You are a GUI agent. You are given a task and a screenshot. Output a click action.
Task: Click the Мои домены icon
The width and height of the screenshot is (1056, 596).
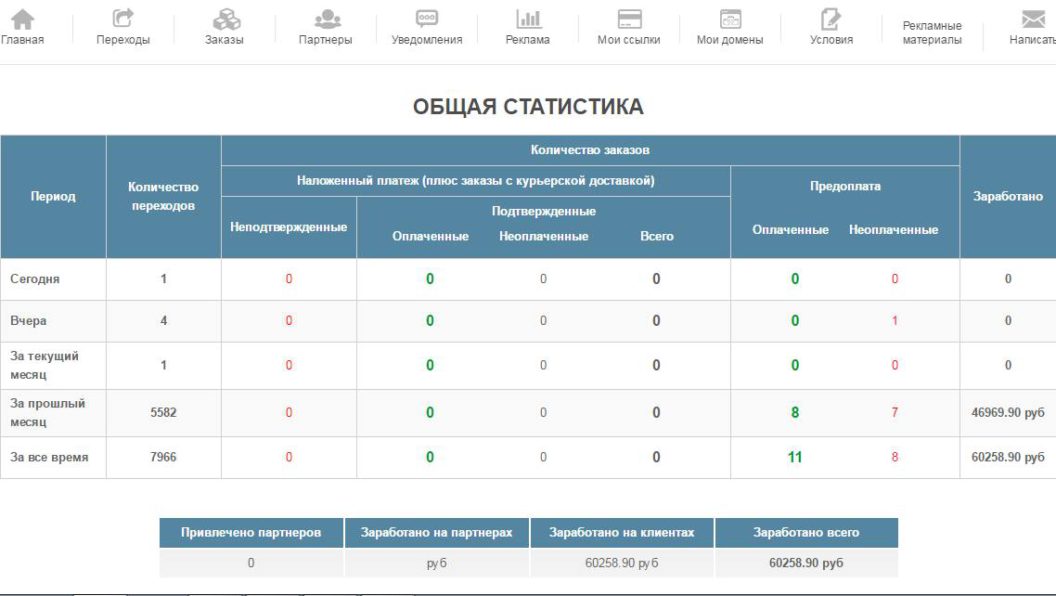pyautogui.click(x=730, y=19)
